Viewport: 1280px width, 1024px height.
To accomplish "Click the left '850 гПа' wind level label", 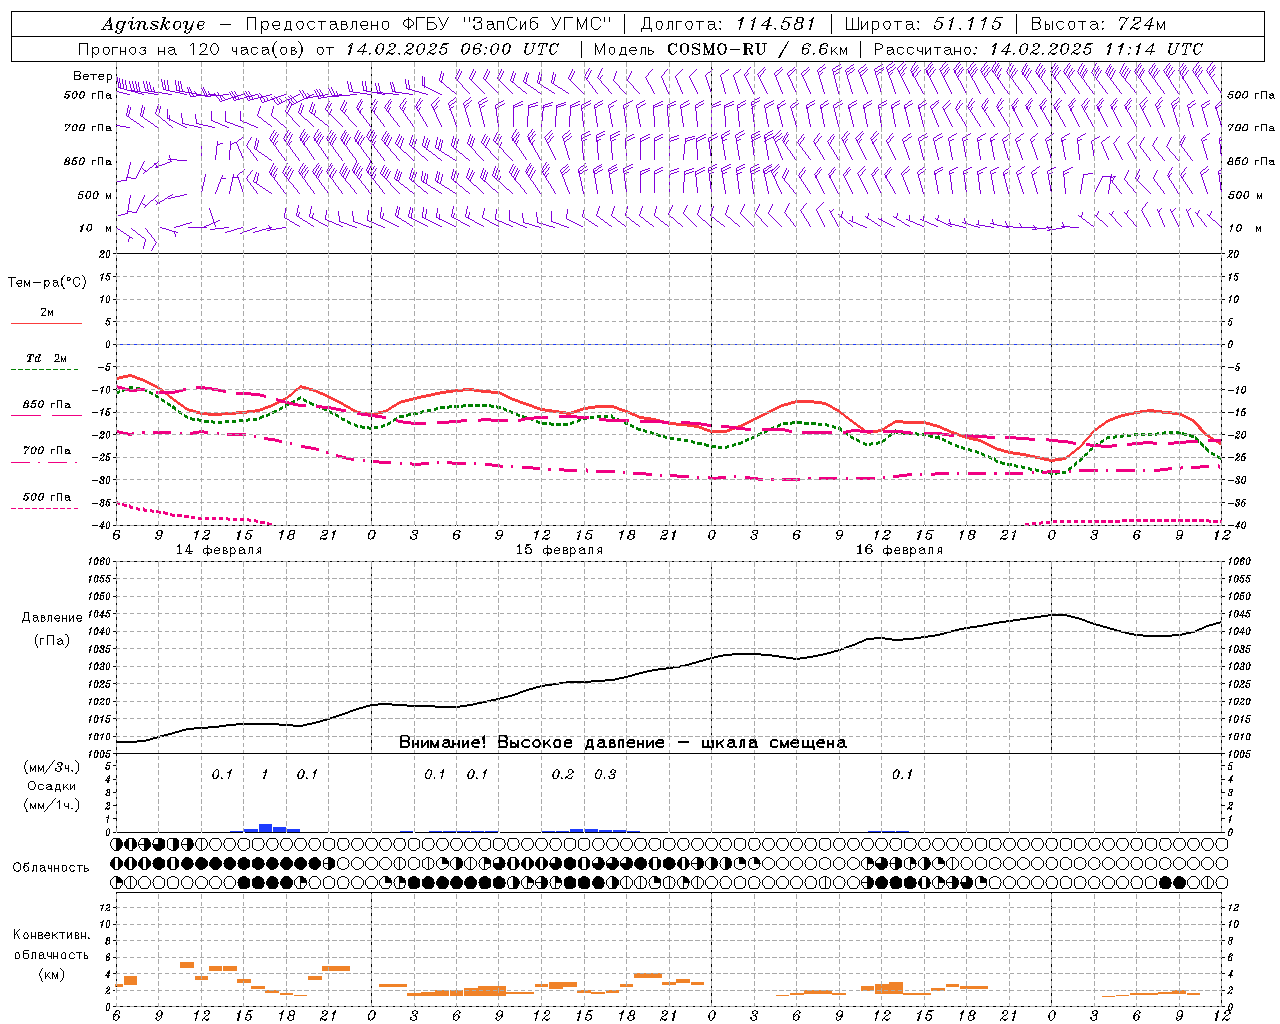I will [88, 161].
